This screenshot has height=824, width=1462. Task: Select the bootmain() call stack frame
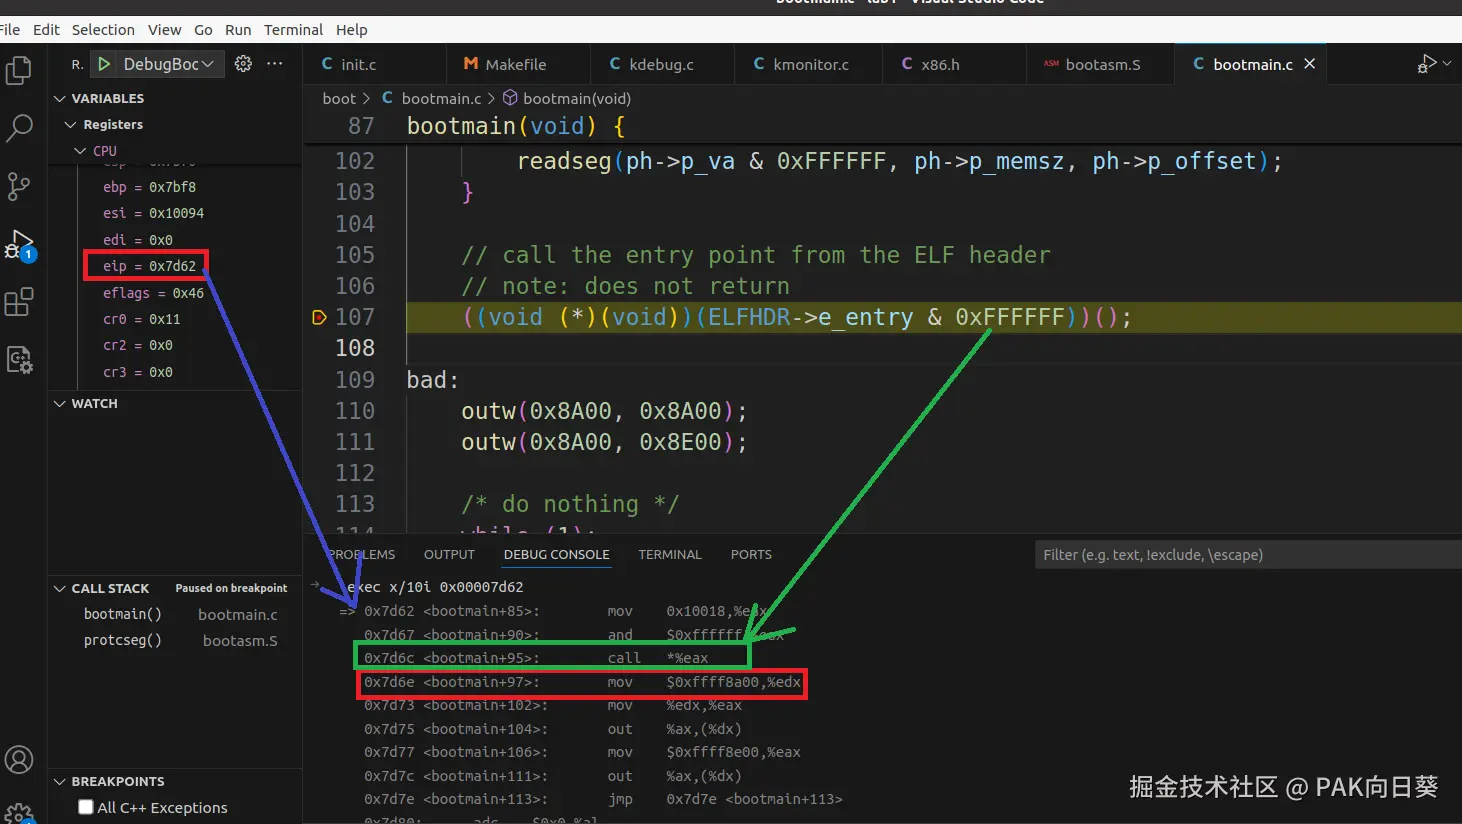tap(175, 614)
